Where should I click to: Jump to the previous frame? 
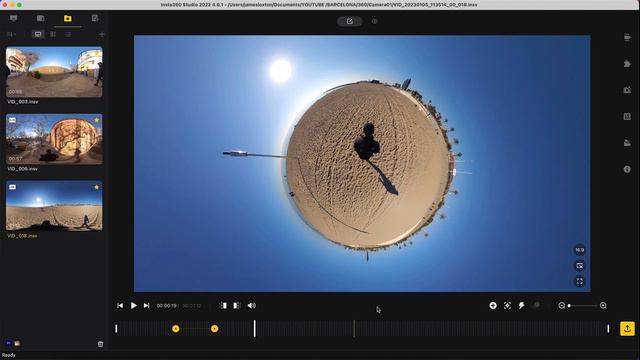click(x=120, y=305)
